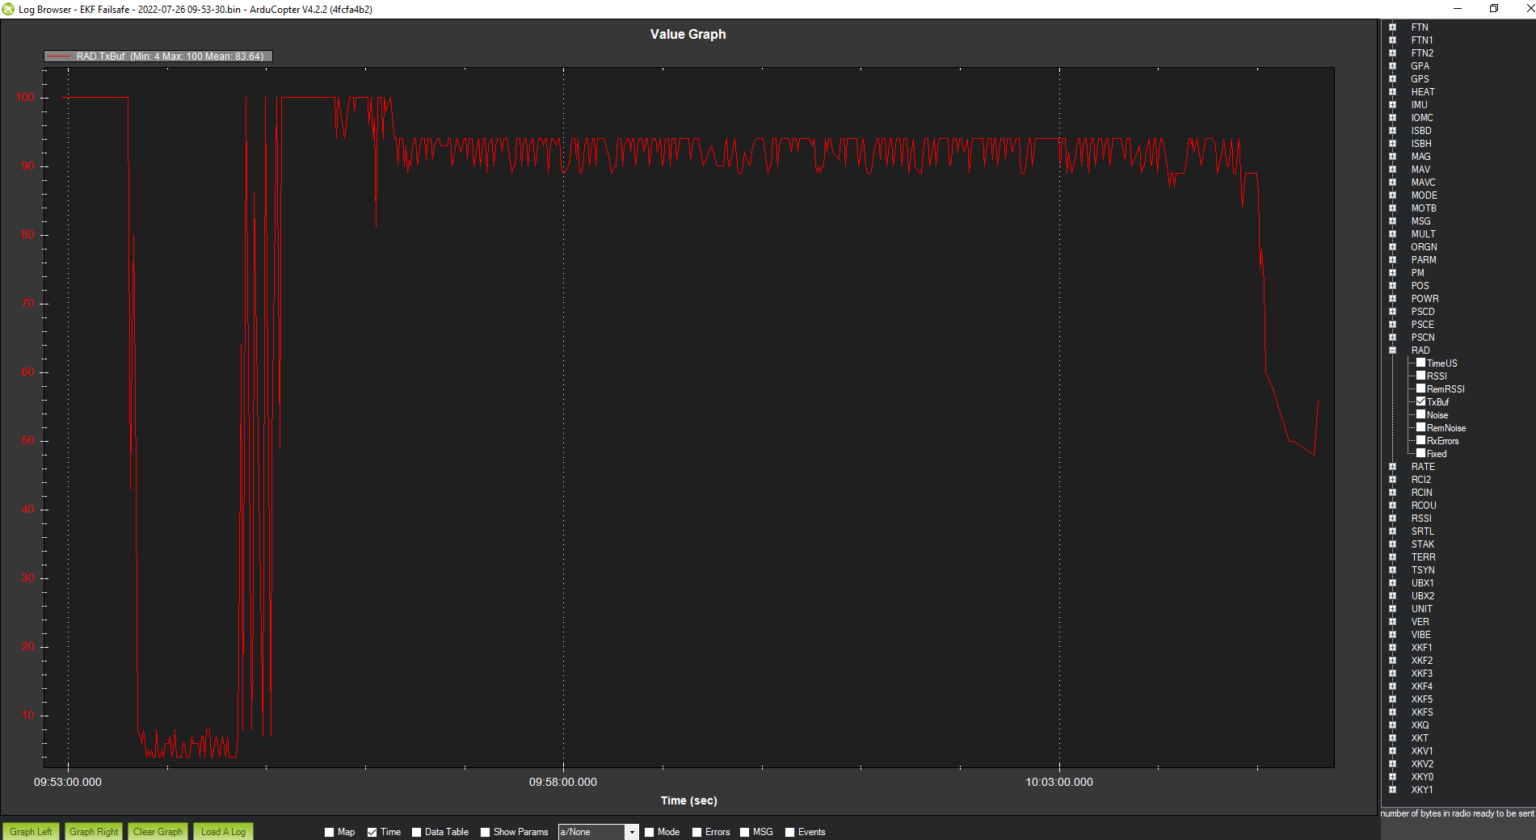Check the RemRSSI field under RAD

(x=1420, y=389)
